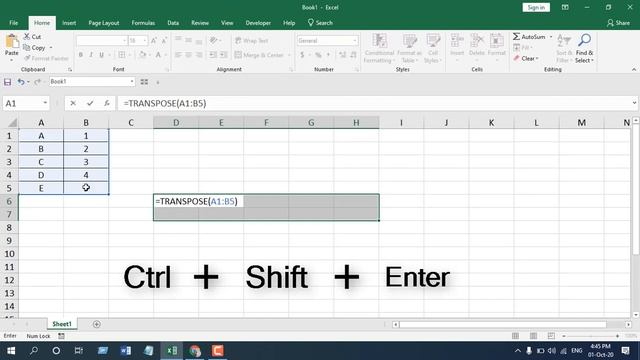
Task: Click in the formula bar text
Action: click(x=165, y=103)
